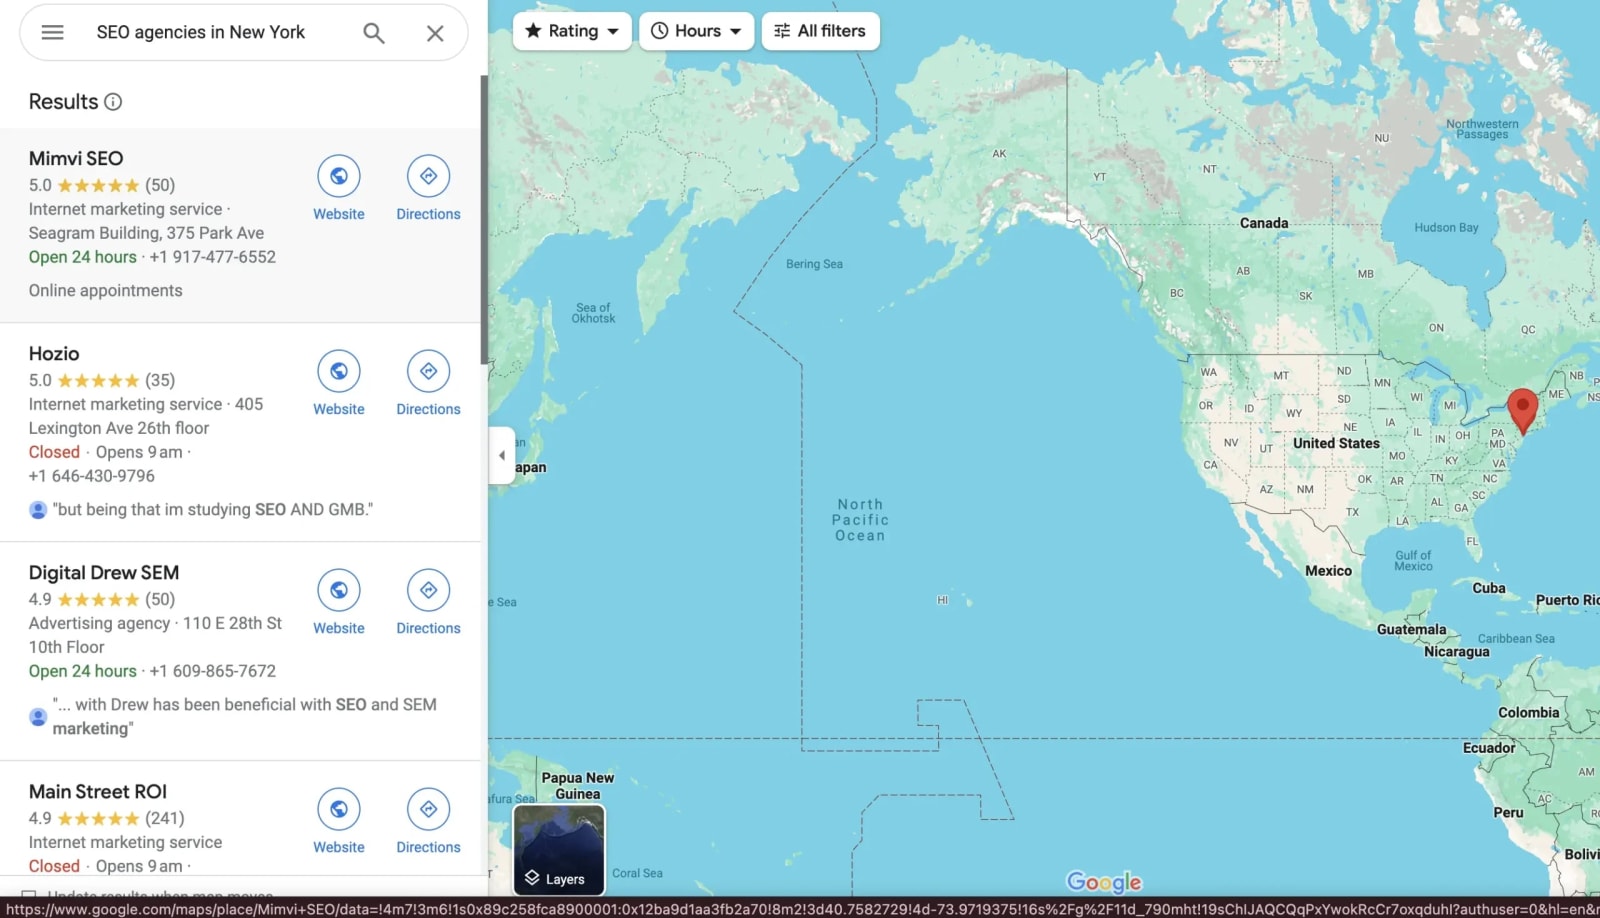1600x918 pixels.
Task: Open Digital Drew SEM website icon
Action: [x=339, y=590]
